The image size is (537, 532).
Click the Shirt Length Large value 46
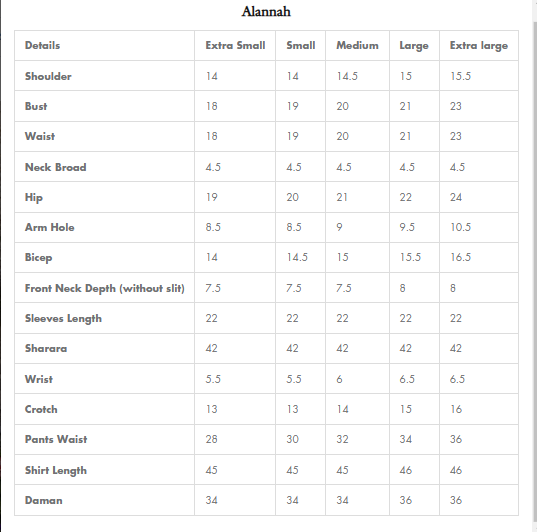click(x=406, y=470)
